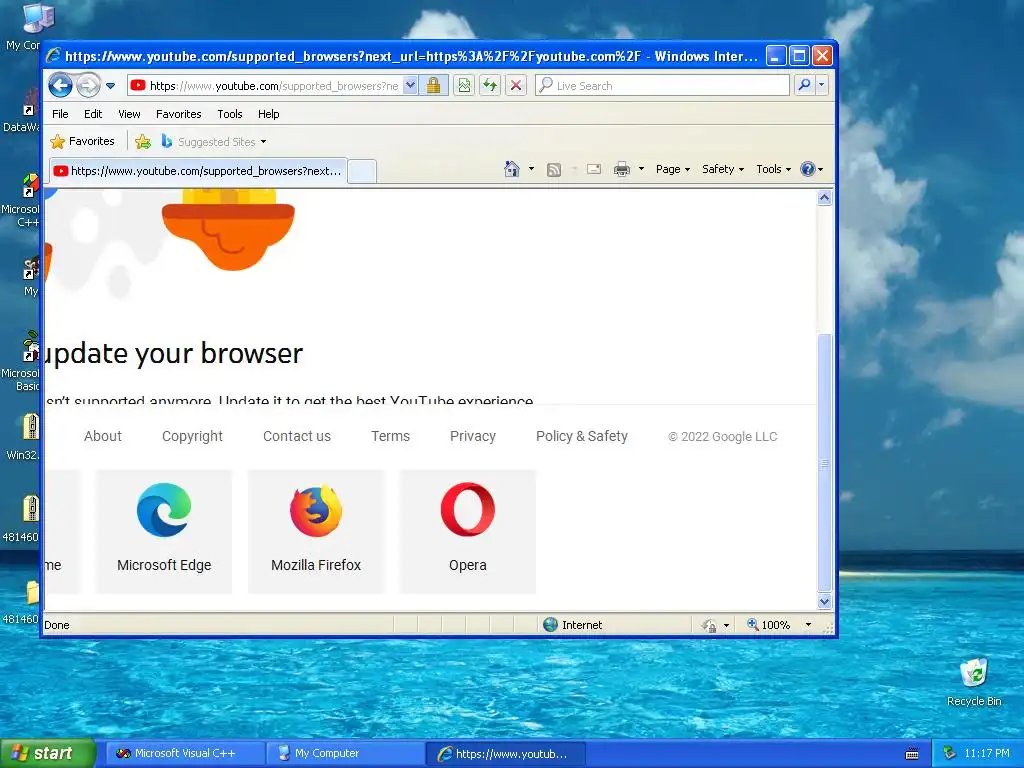
Task: Select the youtube.com supported_browsers tab
Action: coord(198,171)
